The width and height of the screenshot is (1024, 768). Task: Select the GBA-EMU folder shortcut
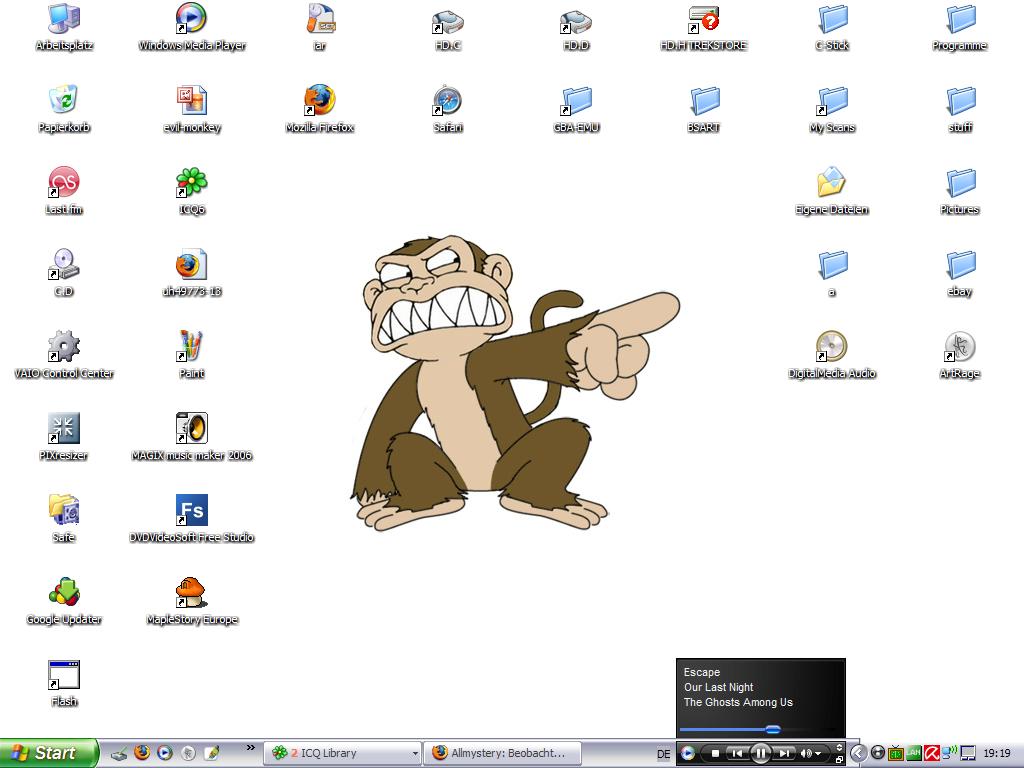pos(575,110)
